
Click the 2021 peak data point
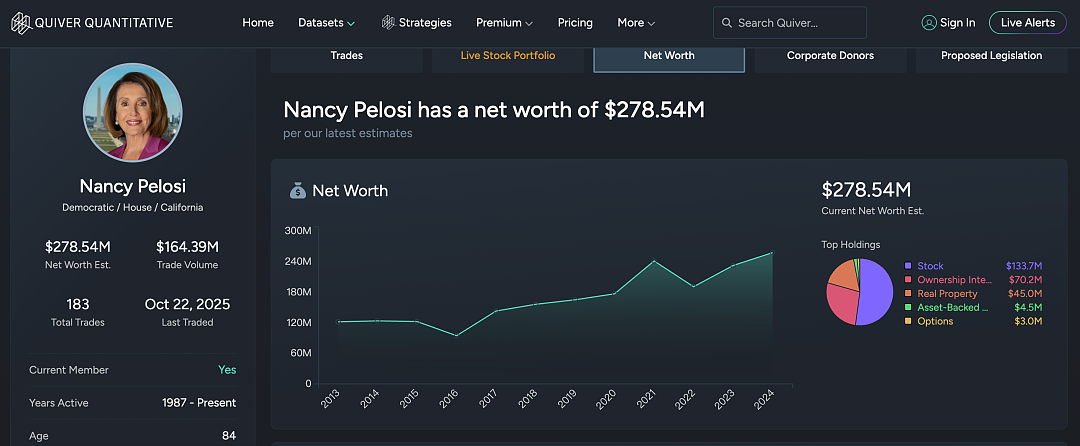(x=653, y=261)
